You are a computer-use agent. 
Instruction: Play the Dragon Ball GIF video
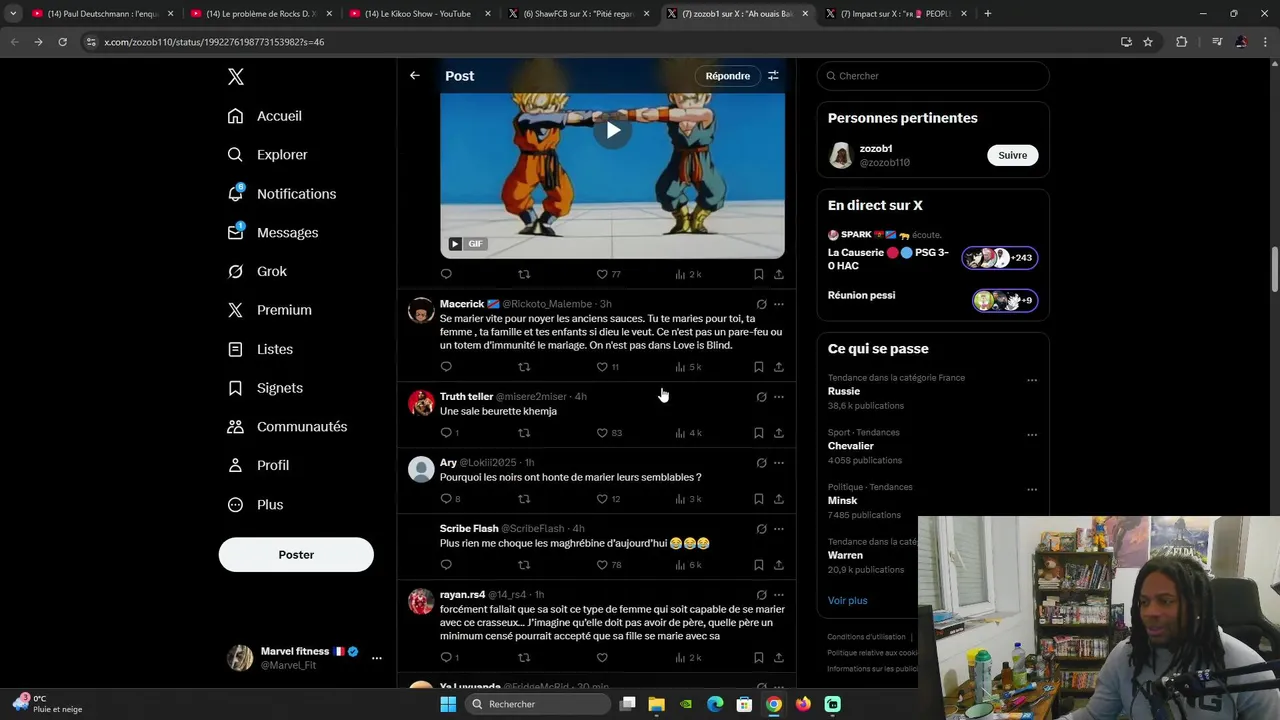612,130
